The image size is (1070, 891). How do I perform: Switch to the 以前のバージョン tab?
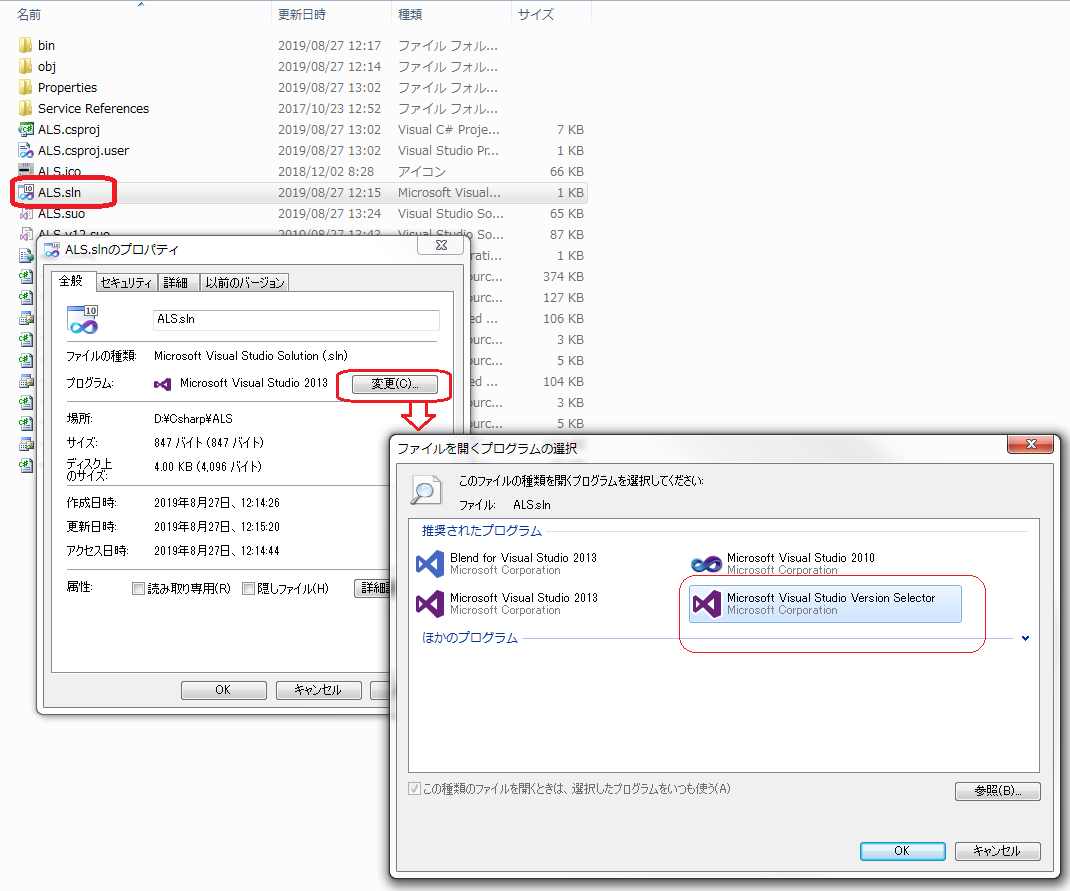point(245,282)
